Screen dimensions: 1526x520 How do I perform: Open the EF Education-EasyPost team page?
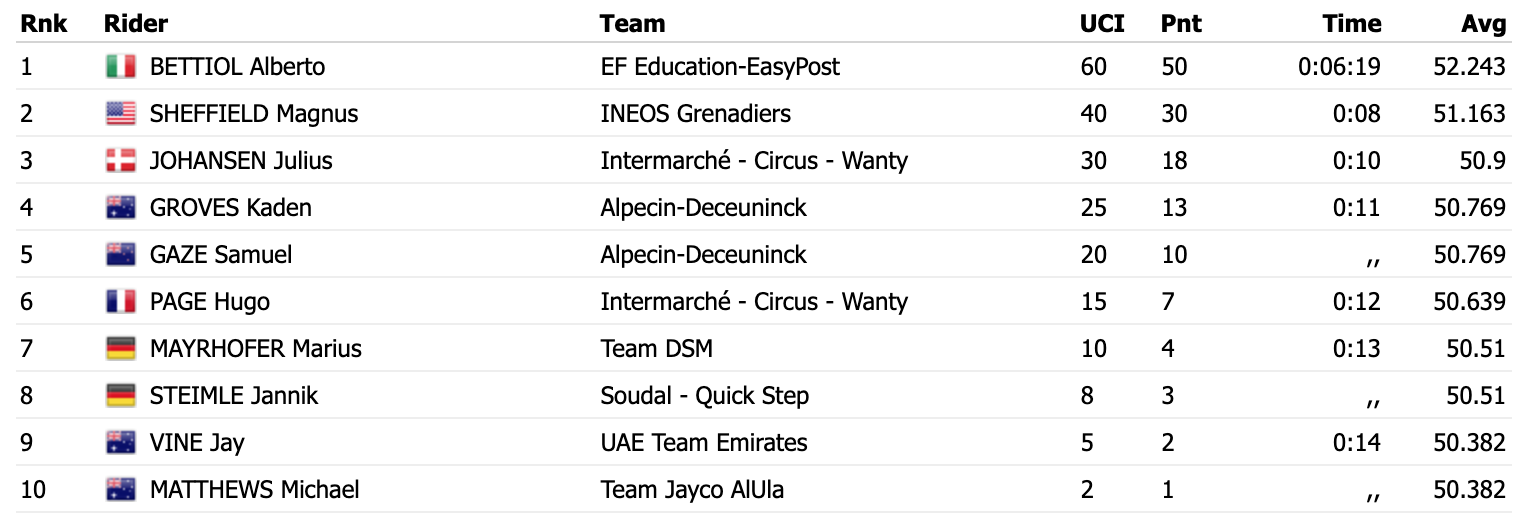point(720,67)
